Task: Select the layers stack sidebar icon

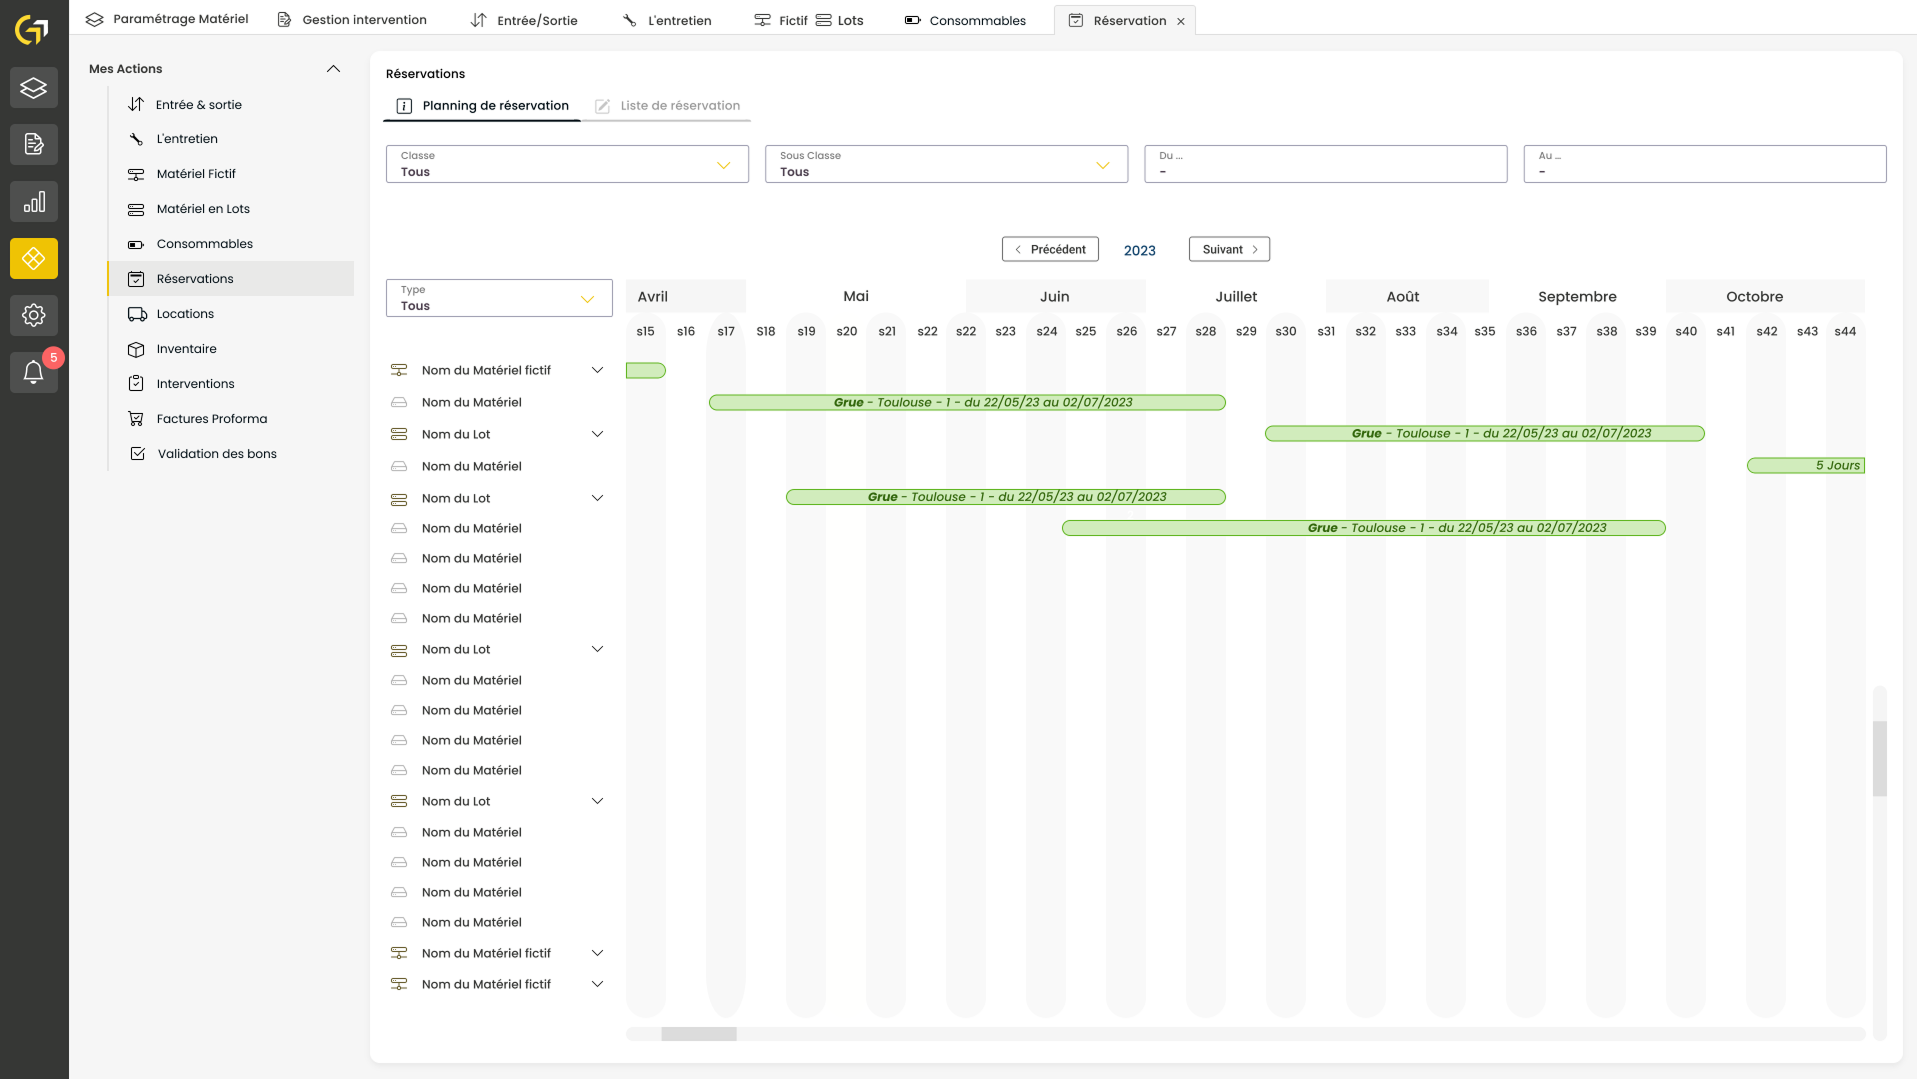Action: point(34,88)
